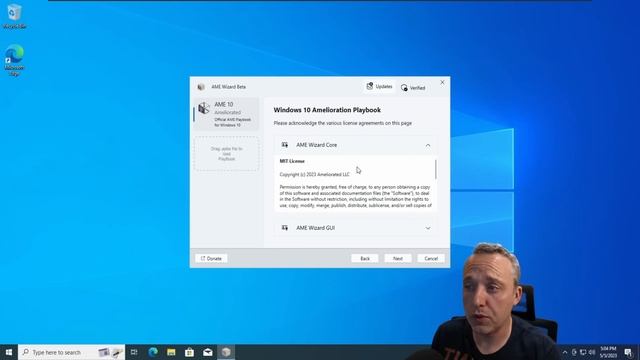This screenshot has width=640, height=360.
Task: Open the Mail app from the taskbar
Action: pos(208,352)
